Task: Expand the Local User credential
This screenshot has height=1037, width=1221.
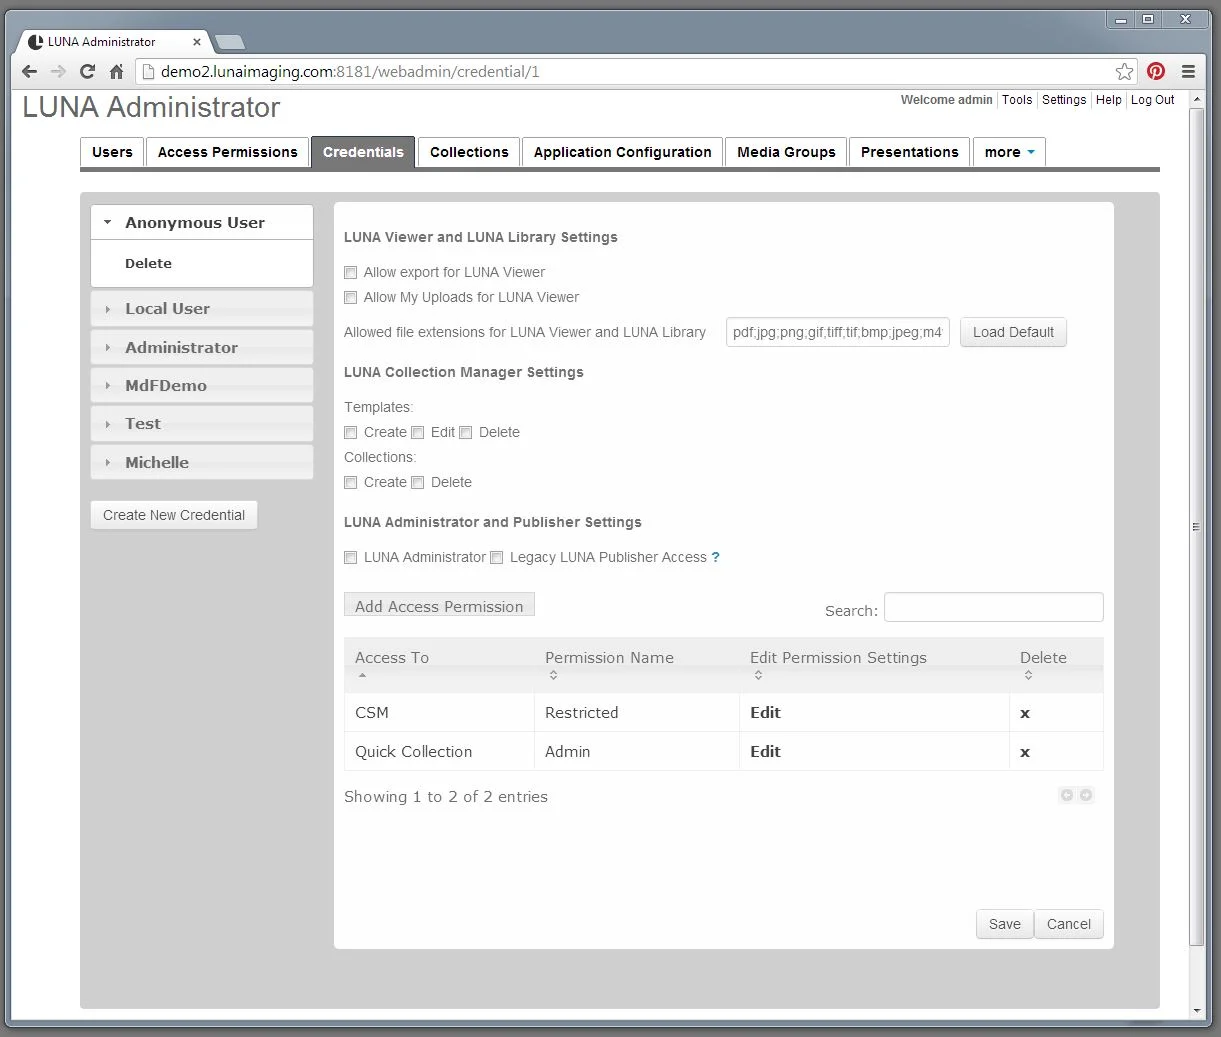Action: coord(202,308)
